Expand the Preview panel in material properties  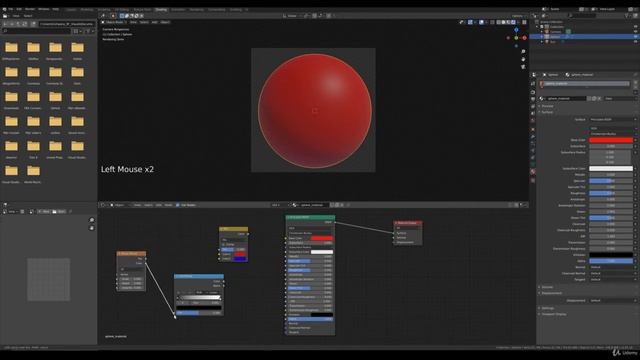point(547,106)
